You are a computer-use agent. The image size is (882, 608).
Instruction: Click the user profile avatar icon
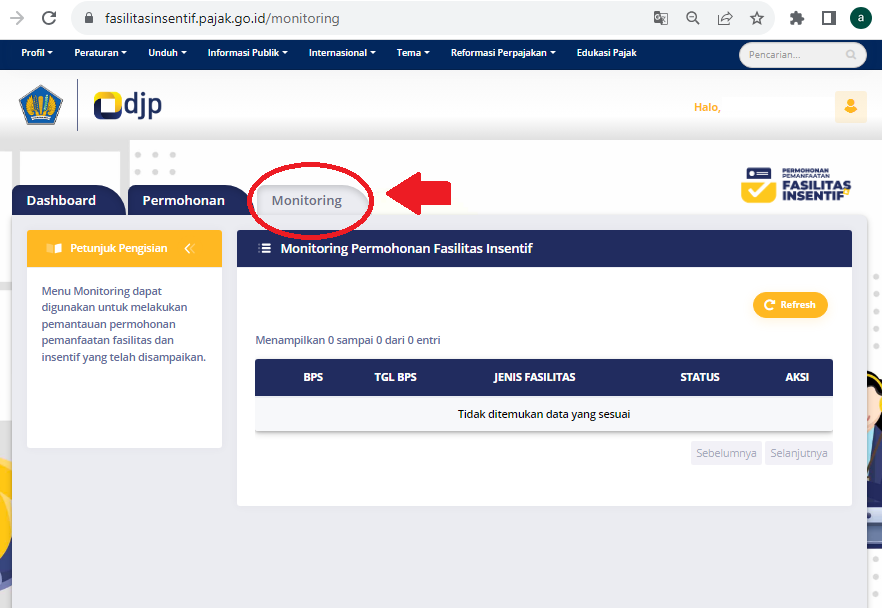tap(850, 106)
